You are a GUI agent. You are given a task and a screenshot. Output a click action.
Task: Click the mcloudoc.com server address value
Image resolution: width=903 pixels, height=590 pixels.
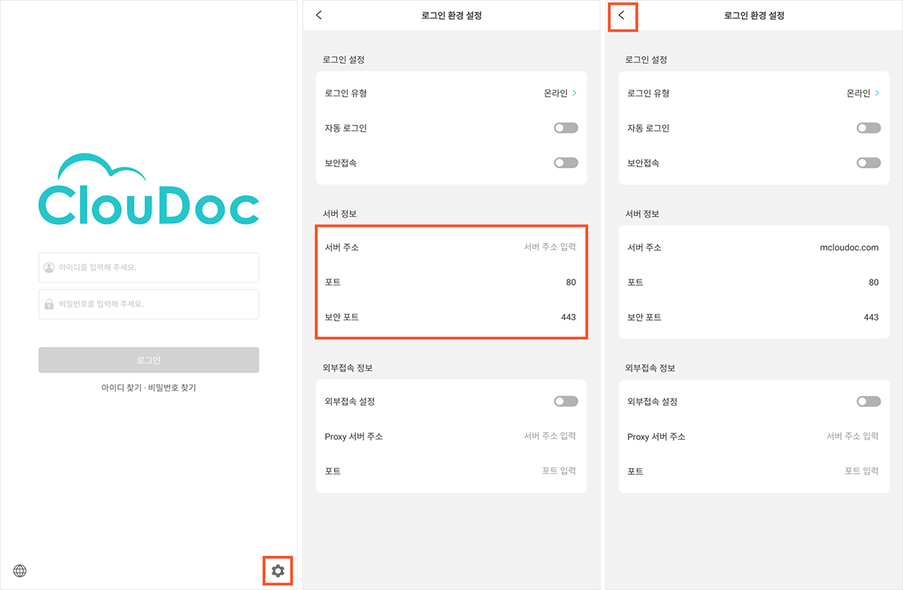(849, 248)
